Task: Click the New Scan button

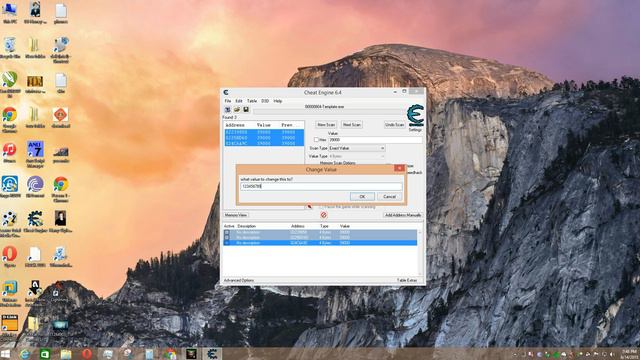Action: (x=326, y=125)
